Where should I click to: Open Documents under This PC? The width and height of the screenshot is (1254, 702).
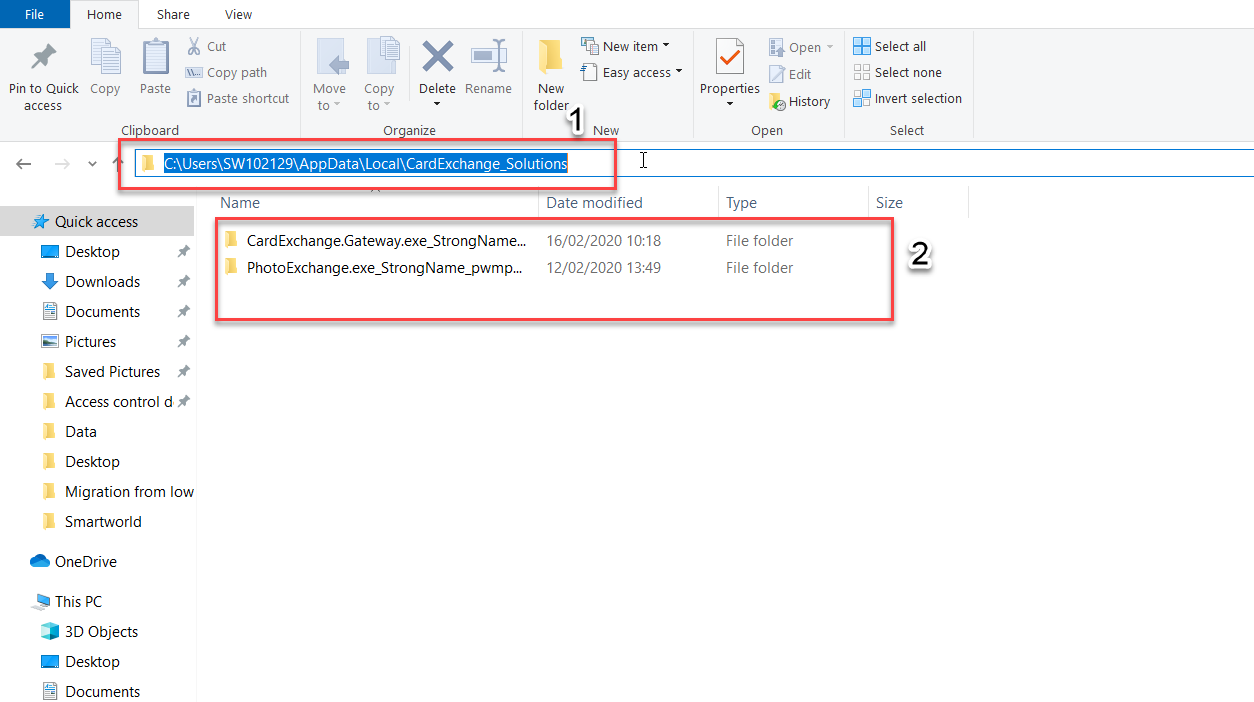click(102, 691)
